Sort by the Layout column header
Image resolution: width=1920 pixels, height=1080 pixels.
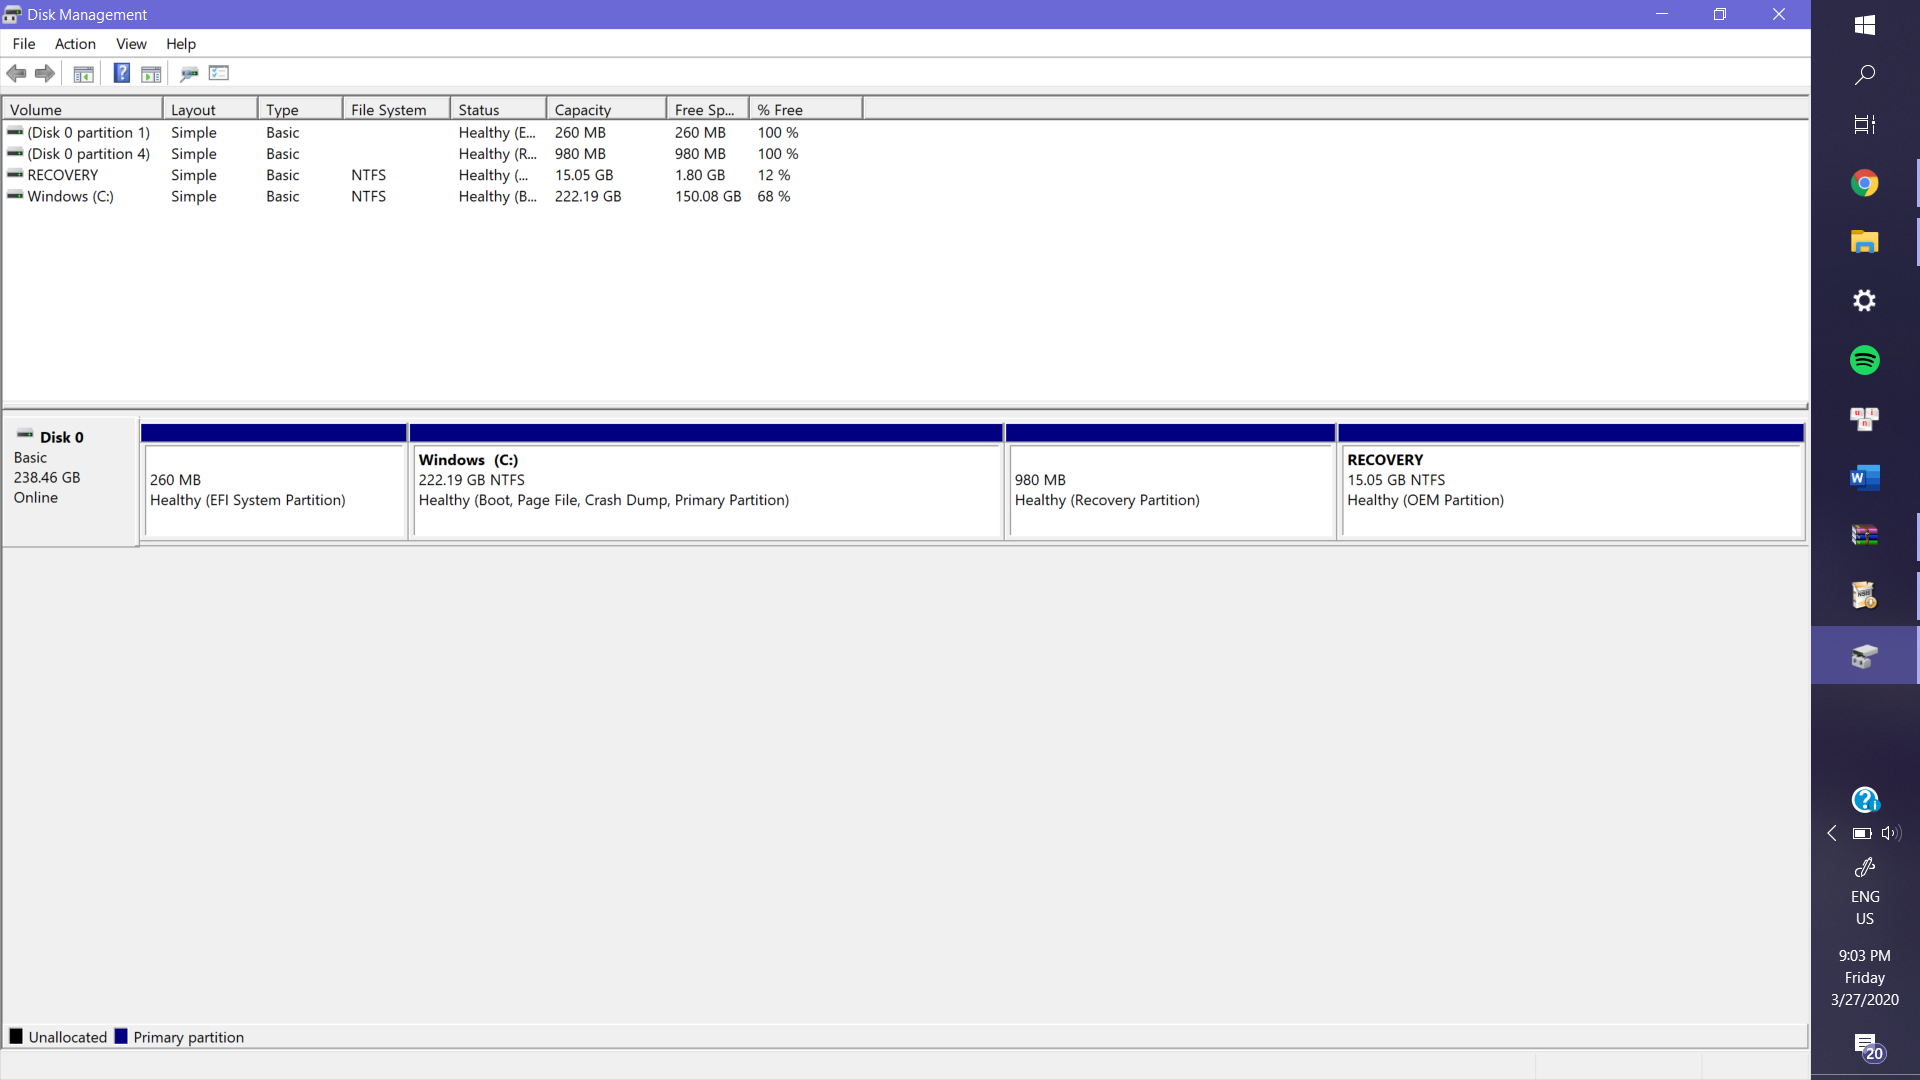coord(210,109)
